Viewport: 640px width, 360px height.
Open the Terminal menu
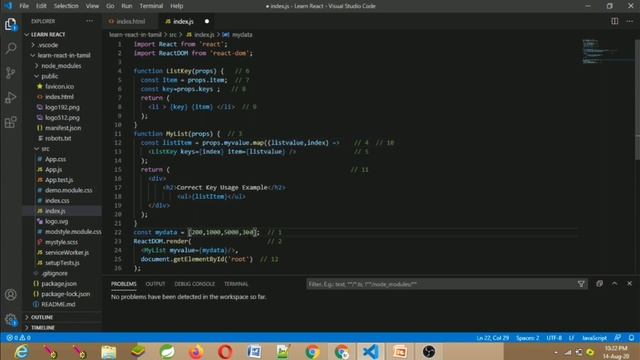pyautogui.click(x=151, y=6)
